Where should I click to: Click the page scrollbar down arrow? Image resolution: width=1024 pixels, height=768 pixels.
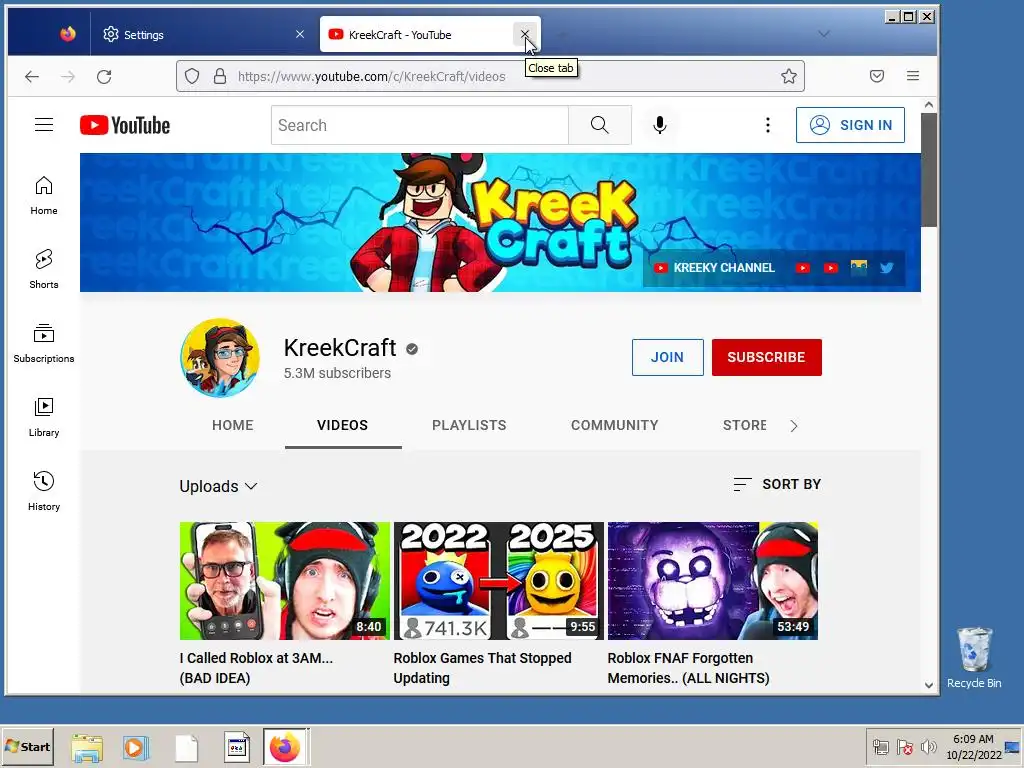coord(929,685)
